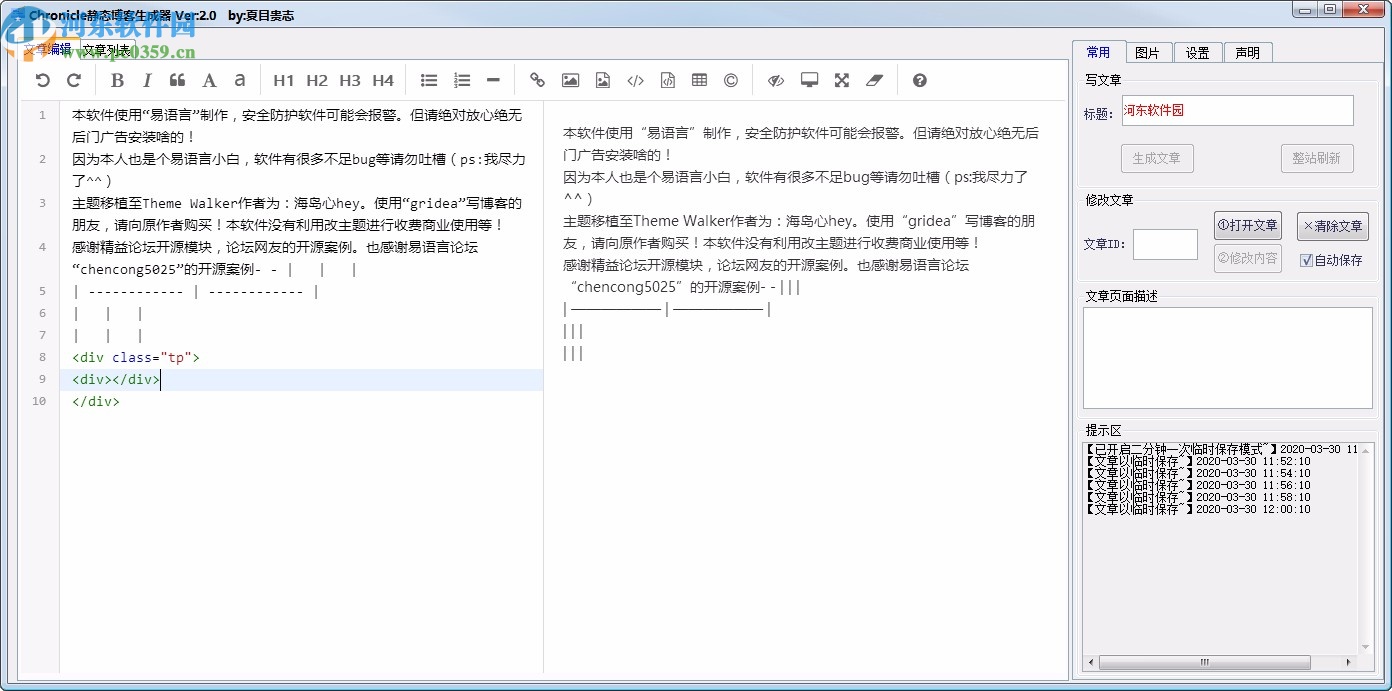
Task: Insert a block quote
Action: point(177,80)
